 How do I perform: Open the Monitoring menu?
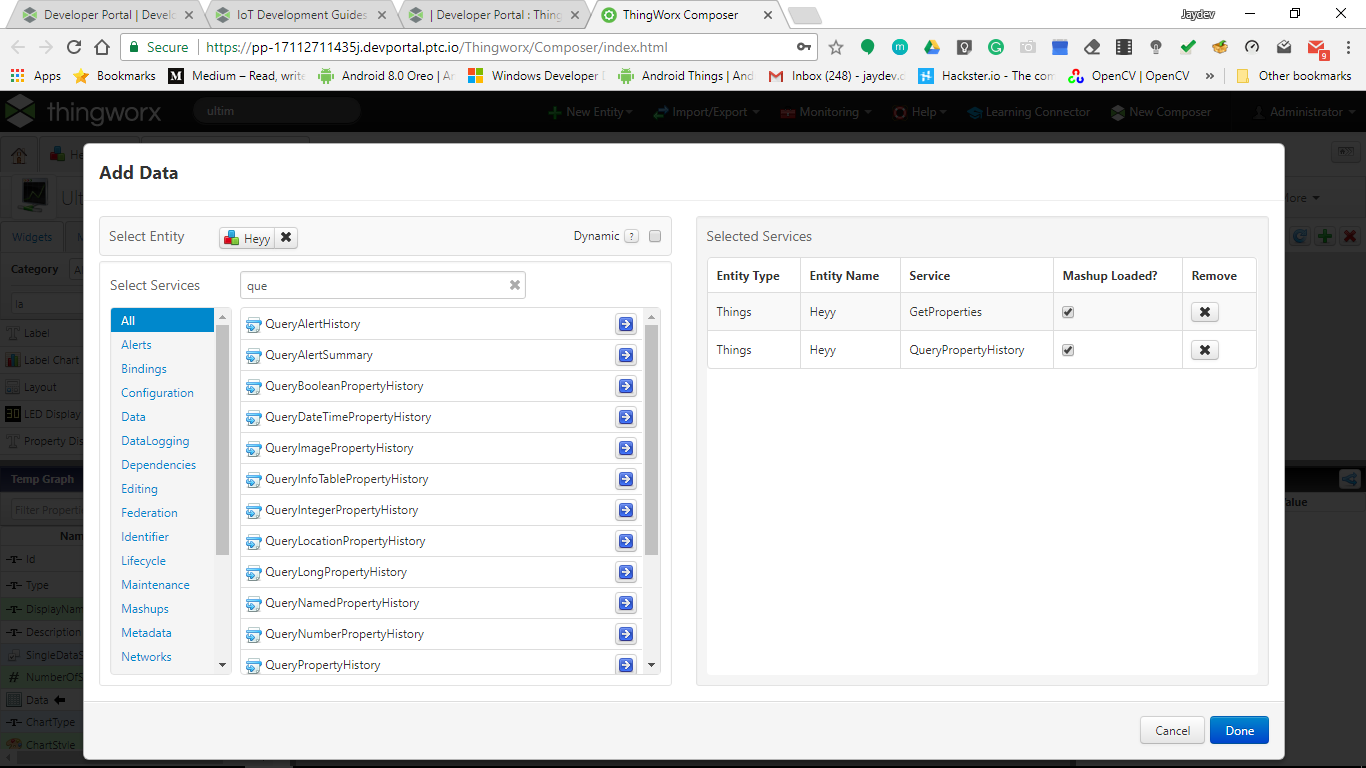coord(825,112)
